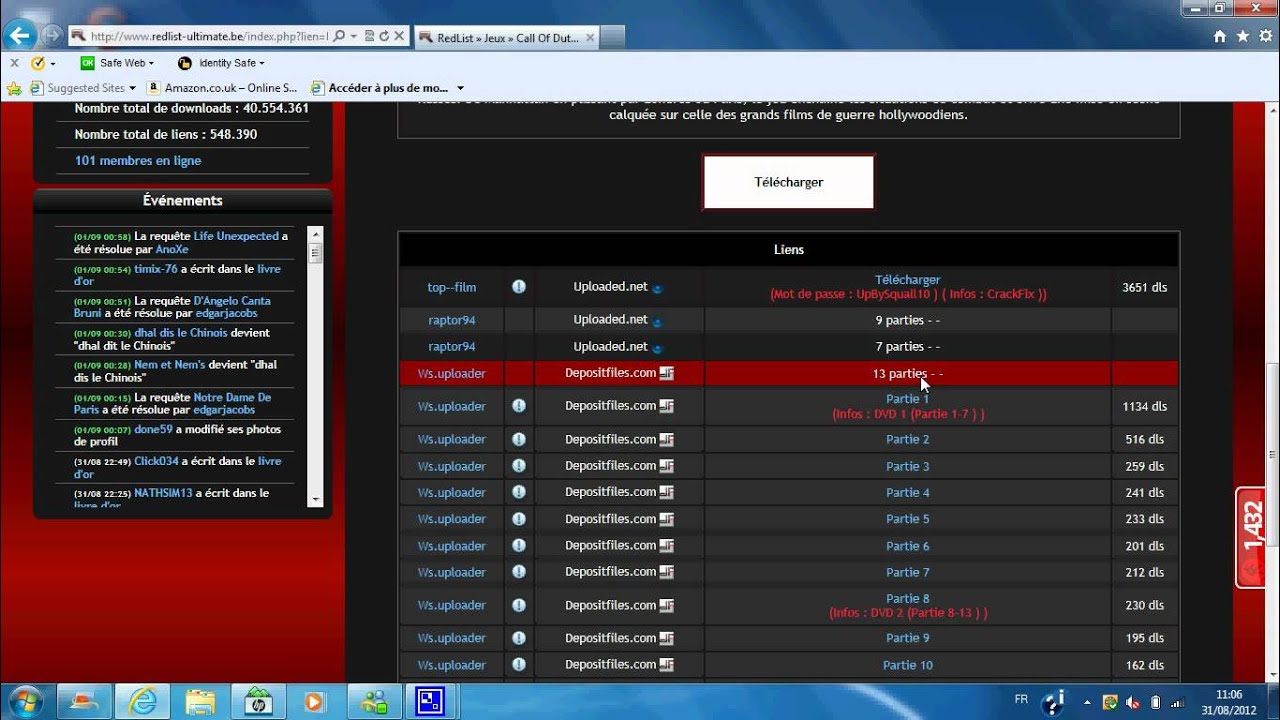Click Télécharger link in top--film row
This screenshot has height=720, width=1280.
pyautogui.click(x=907, y=280)
